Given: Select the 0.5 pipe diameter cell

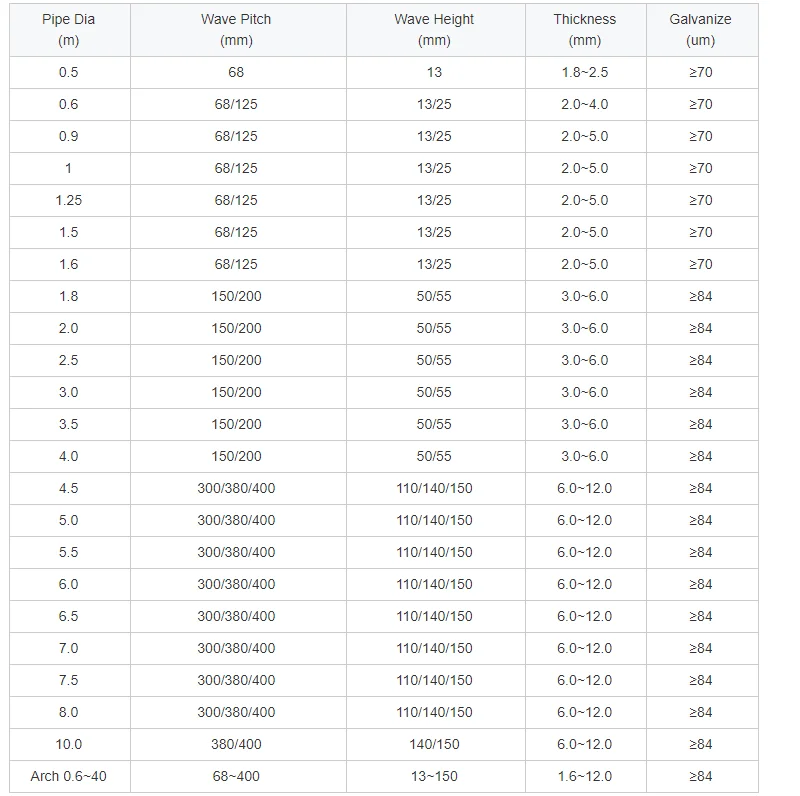Looking at the screenshot, I should 68,72.
